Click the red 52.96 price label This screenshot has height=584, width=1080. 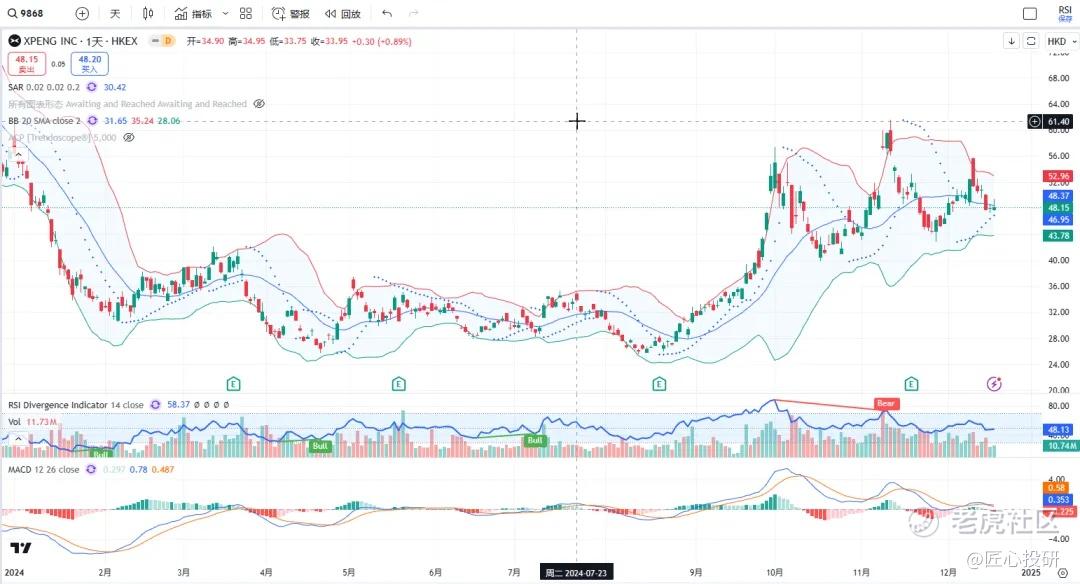point(1058,176)
